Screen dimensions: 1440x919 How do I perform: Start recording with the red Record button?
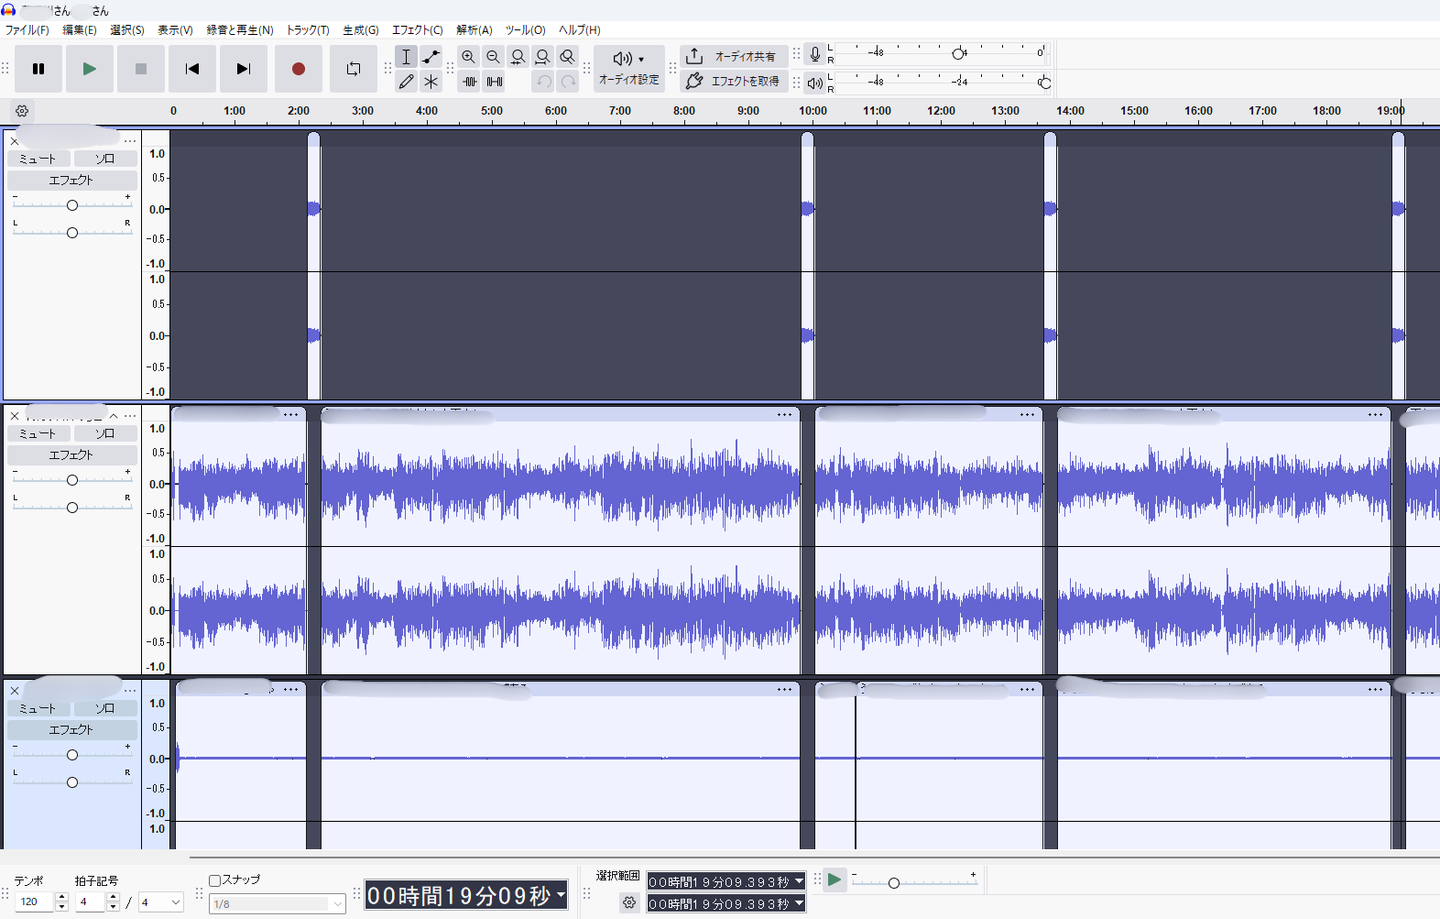[298, 69]
